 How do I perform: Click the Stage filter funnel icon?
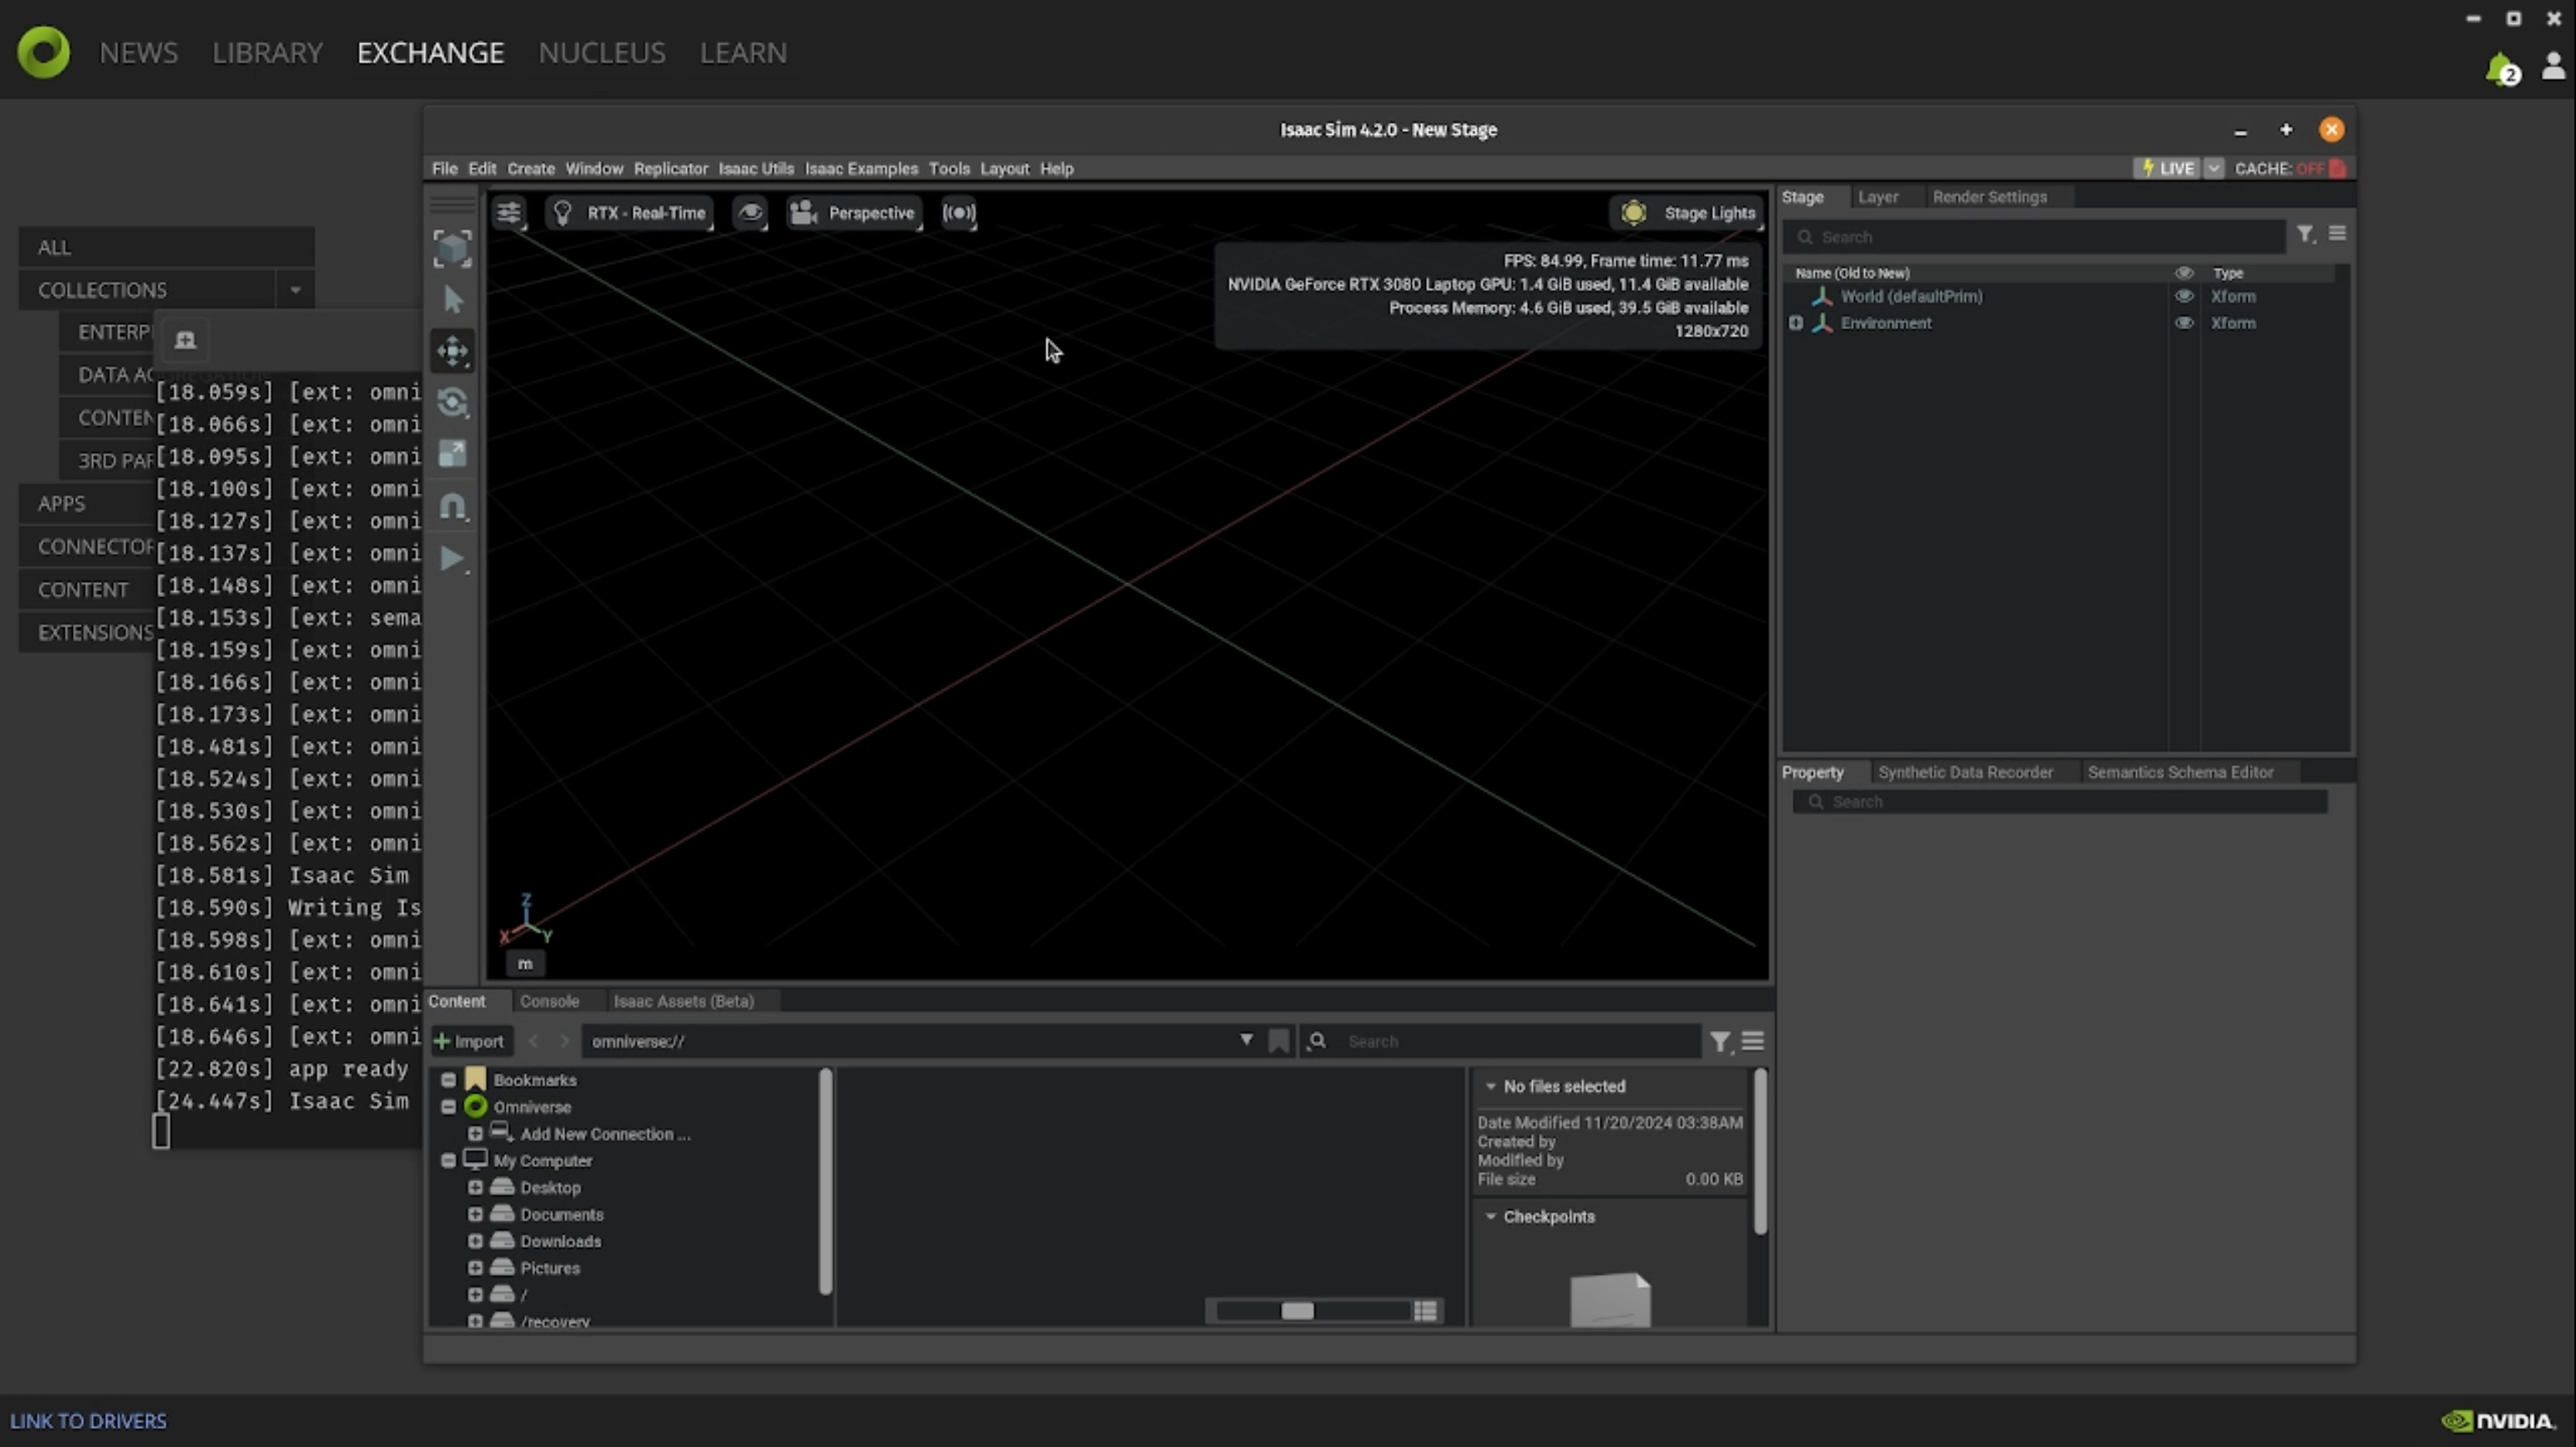tap(2305, 235)
